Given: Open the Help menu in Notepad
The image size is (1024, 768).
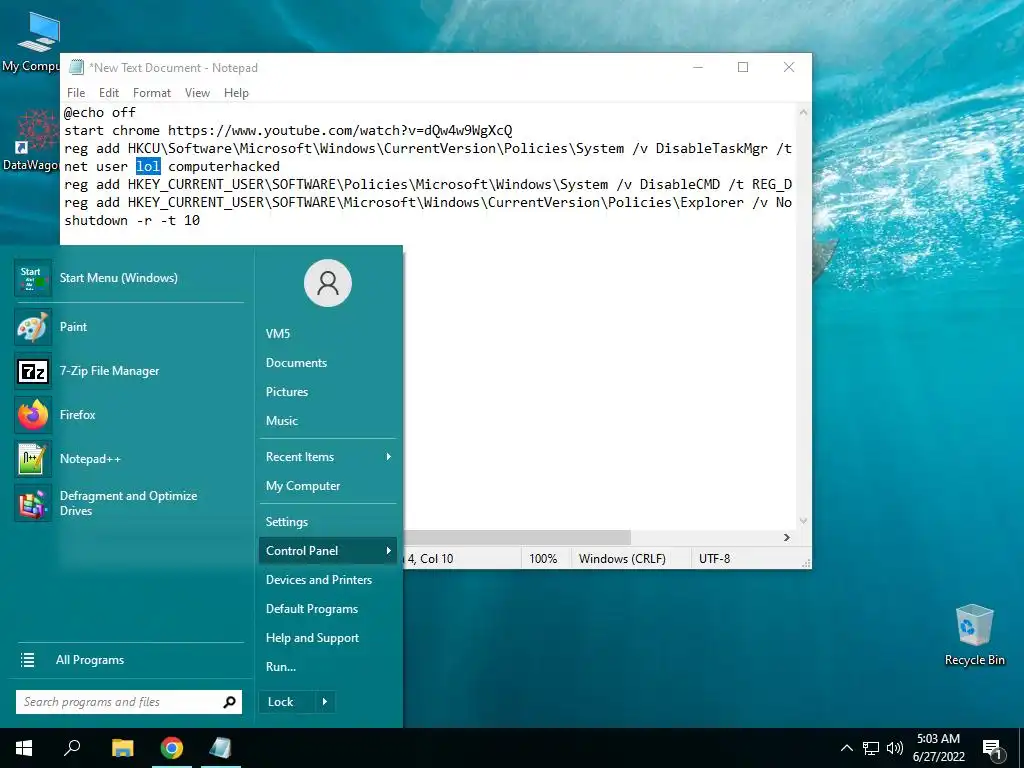Looking at the screenshot, I should 236,93.
